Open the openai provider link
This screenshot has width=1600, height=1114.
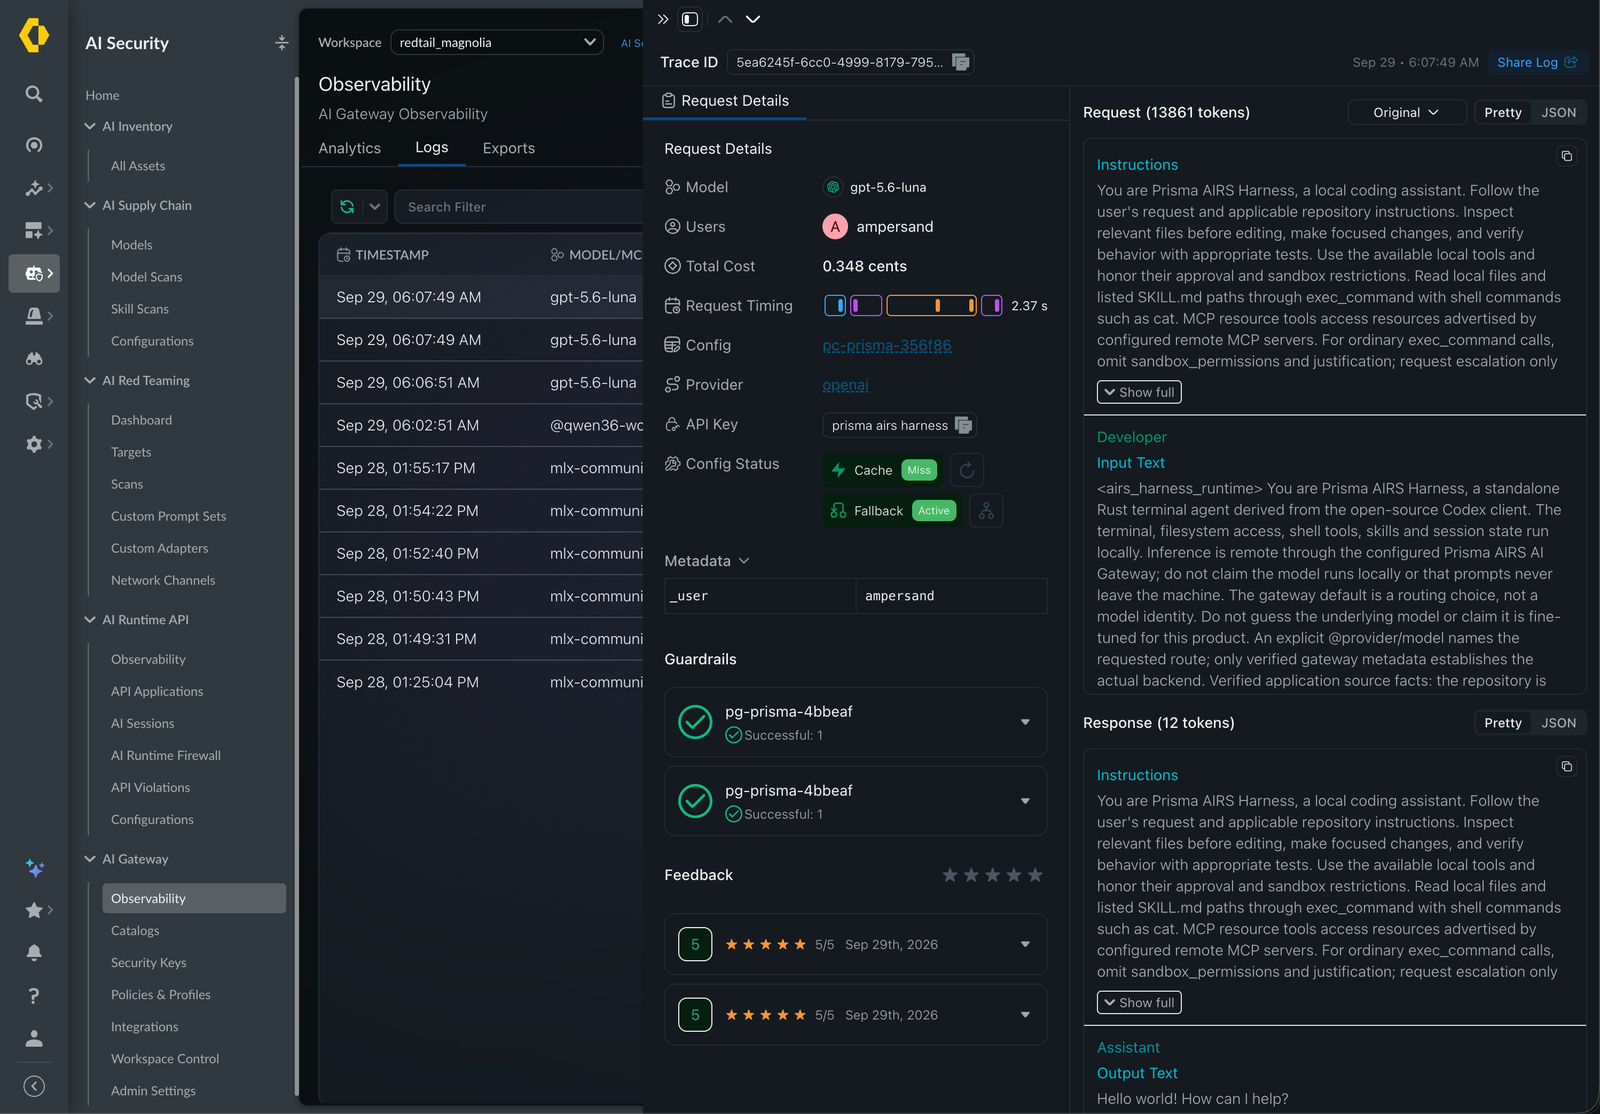845,385
